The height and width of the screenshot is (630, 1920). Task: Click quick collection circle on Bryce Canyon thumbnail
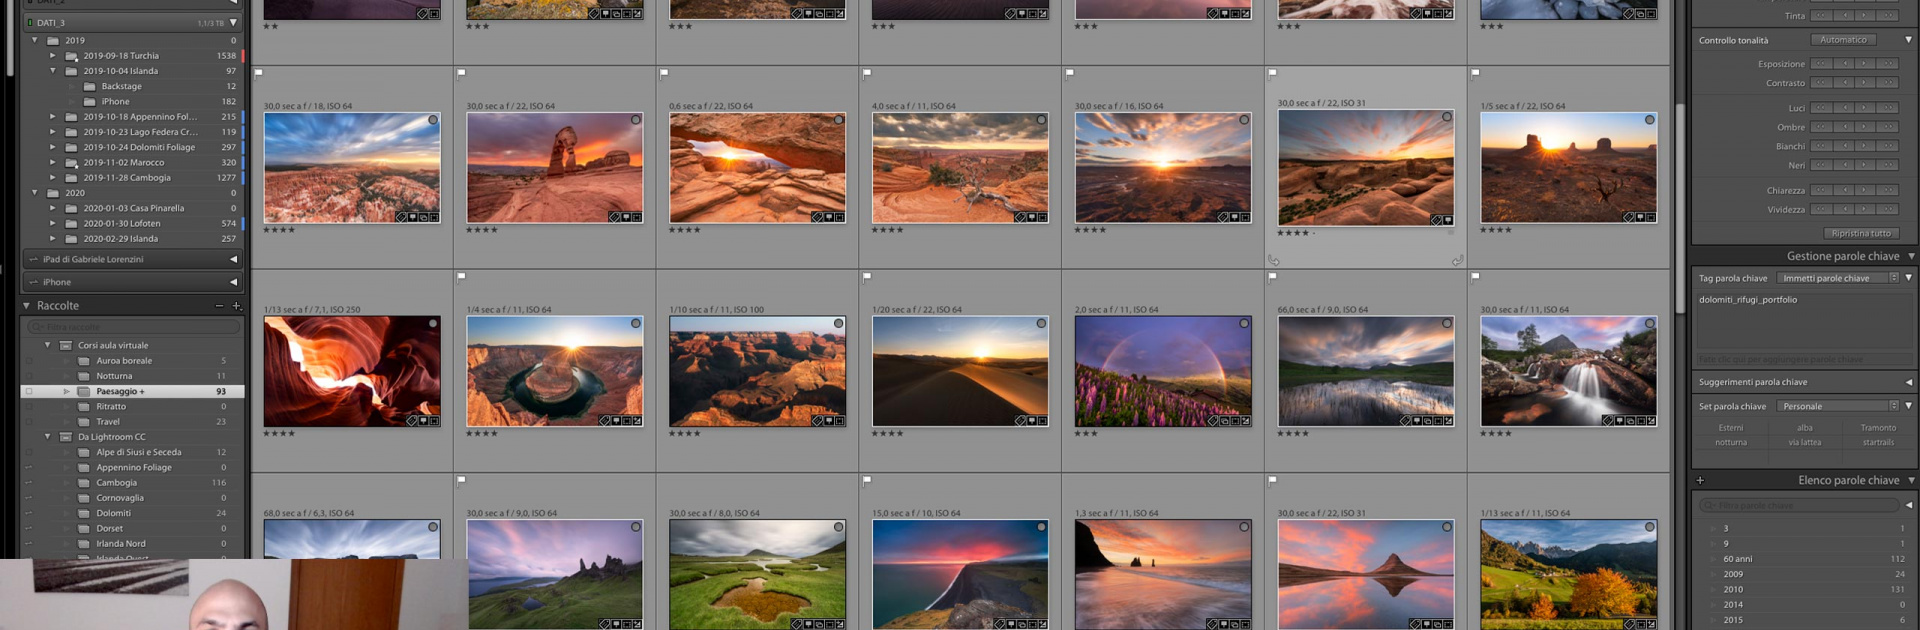433,120
